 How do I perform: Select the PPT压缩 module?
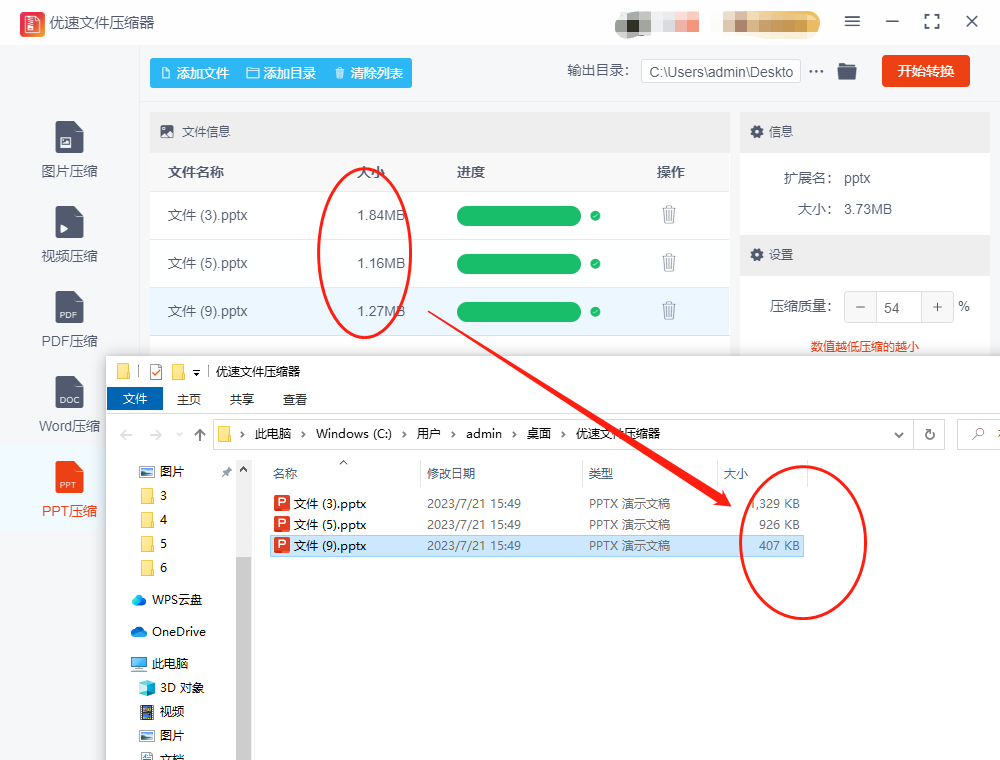tap(69, 490)
